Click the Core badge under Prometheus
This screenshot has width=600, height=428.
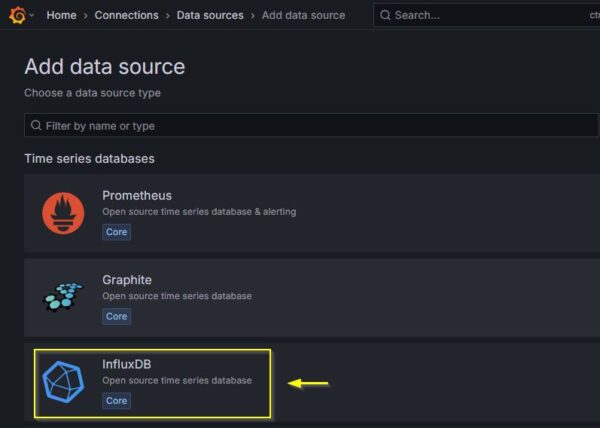[x=116, y=232]
